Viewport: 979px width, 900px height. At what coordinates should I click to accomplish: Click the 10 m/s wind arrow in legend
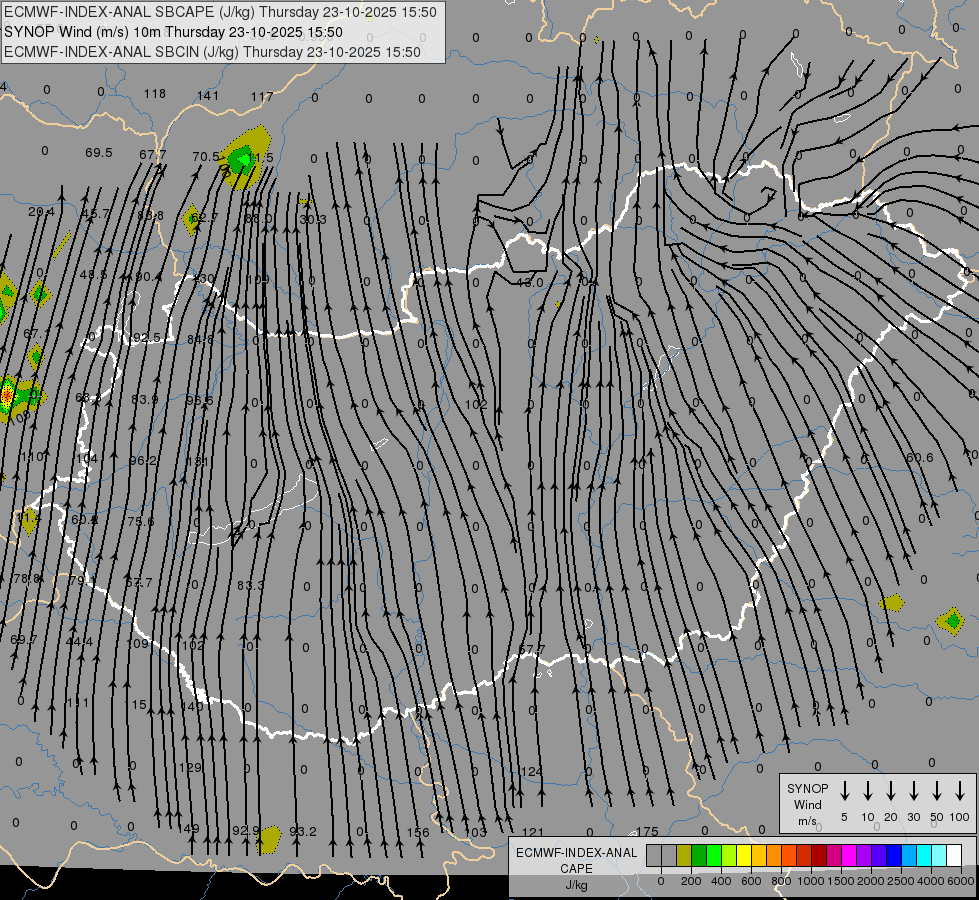(867, 791)
